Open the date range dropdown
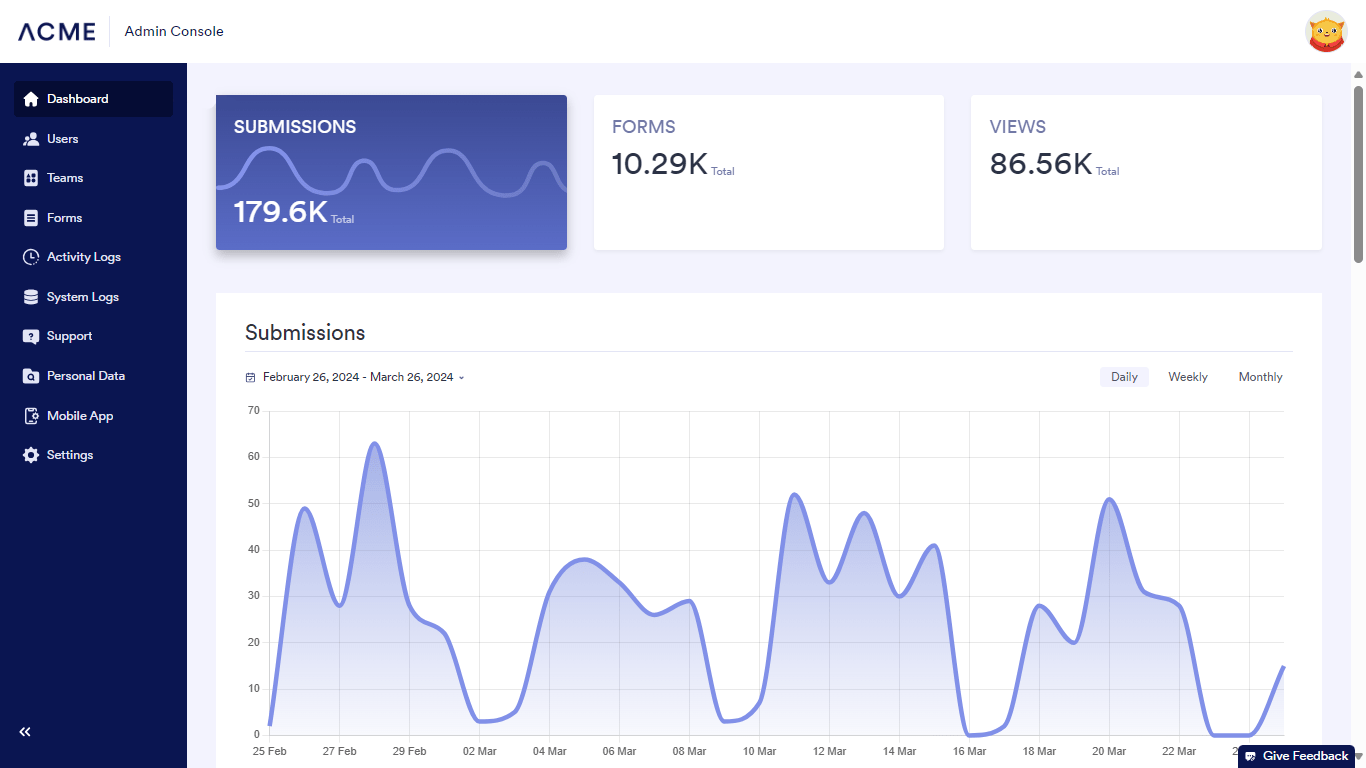 click(355, 377)
